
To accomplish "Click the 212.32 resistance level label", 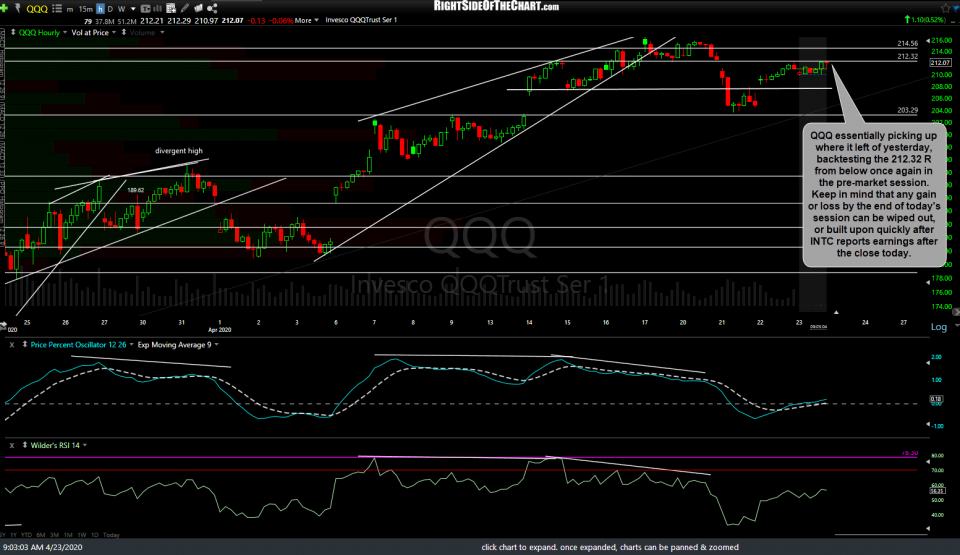I will pyautogui.click(x=907, y=56).
